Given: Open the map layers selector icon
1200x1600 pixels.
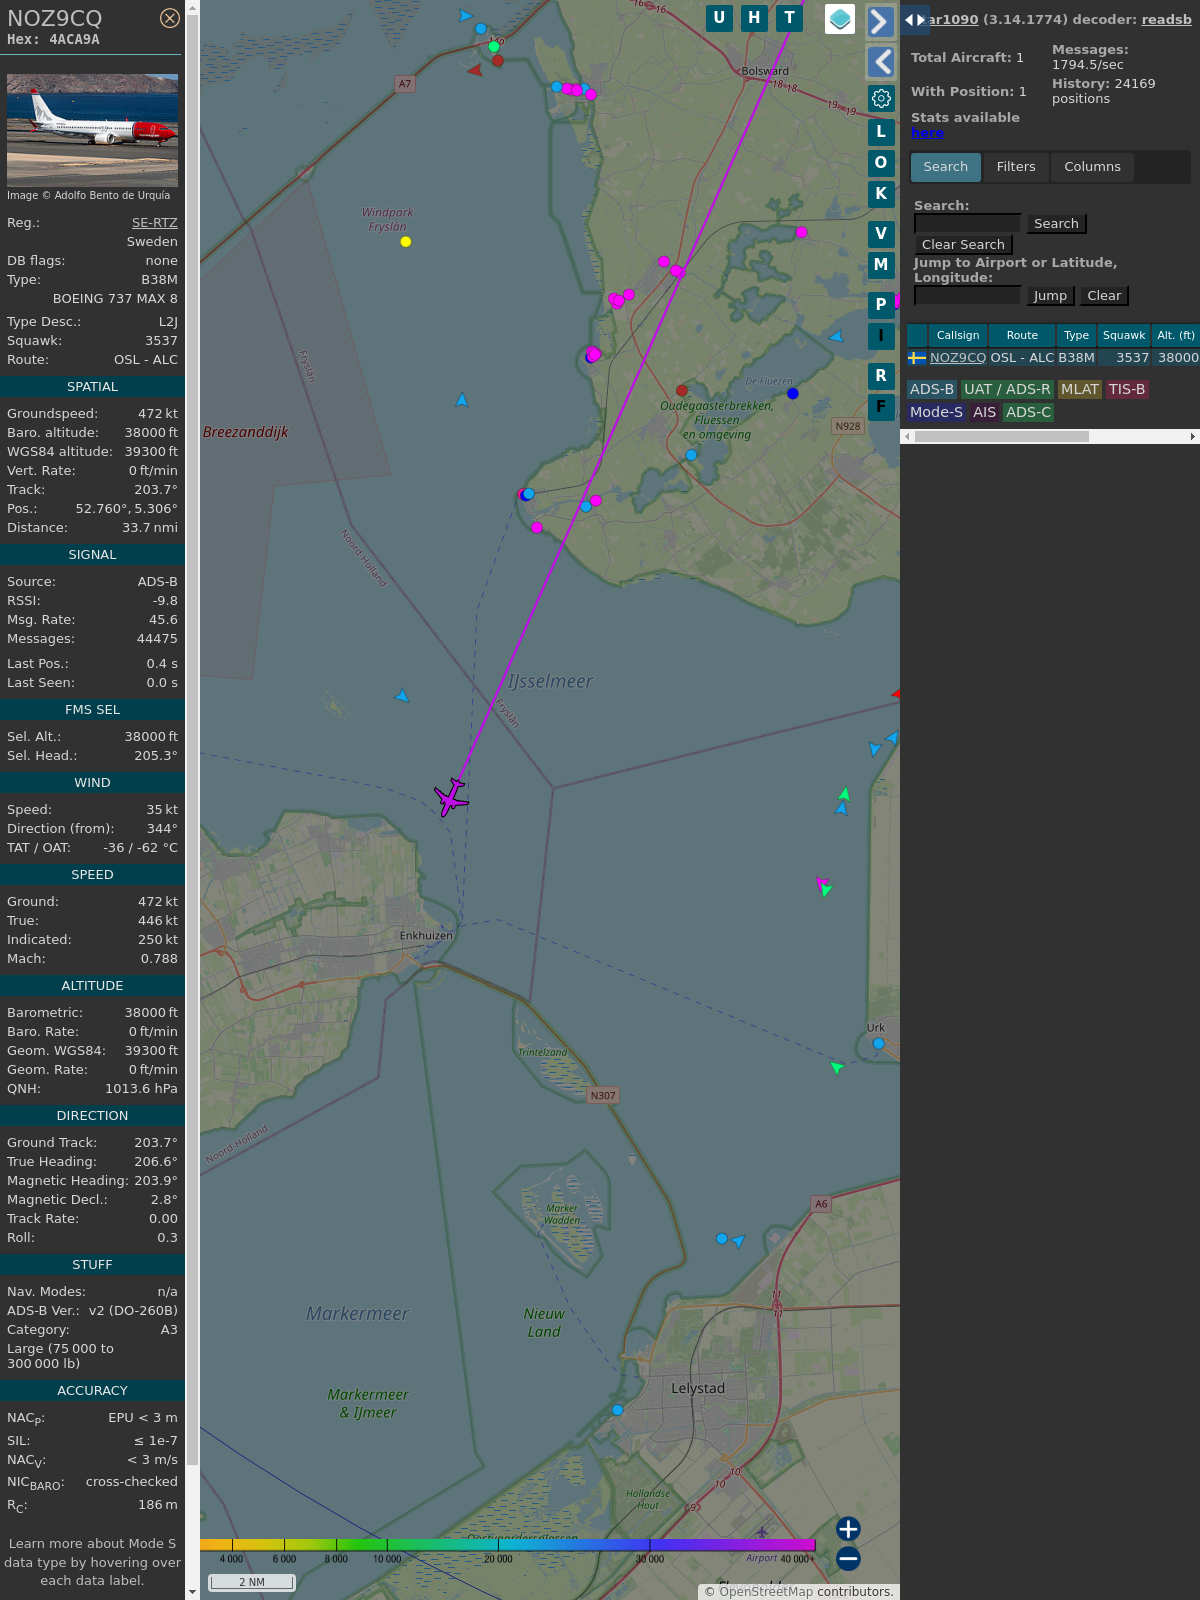Looking at the screenshot, I should [x=840, y=19].
